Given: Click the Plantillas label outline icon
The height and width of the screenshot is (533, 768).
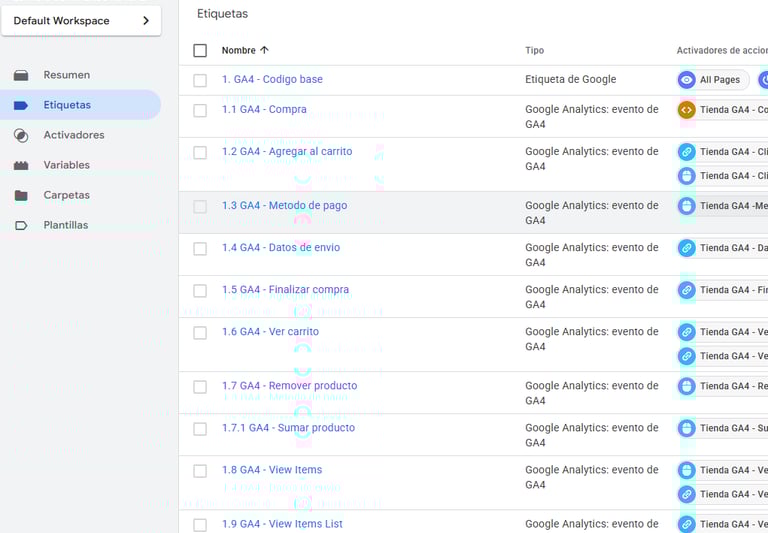Looking at the screenshot, I should 21,225.
